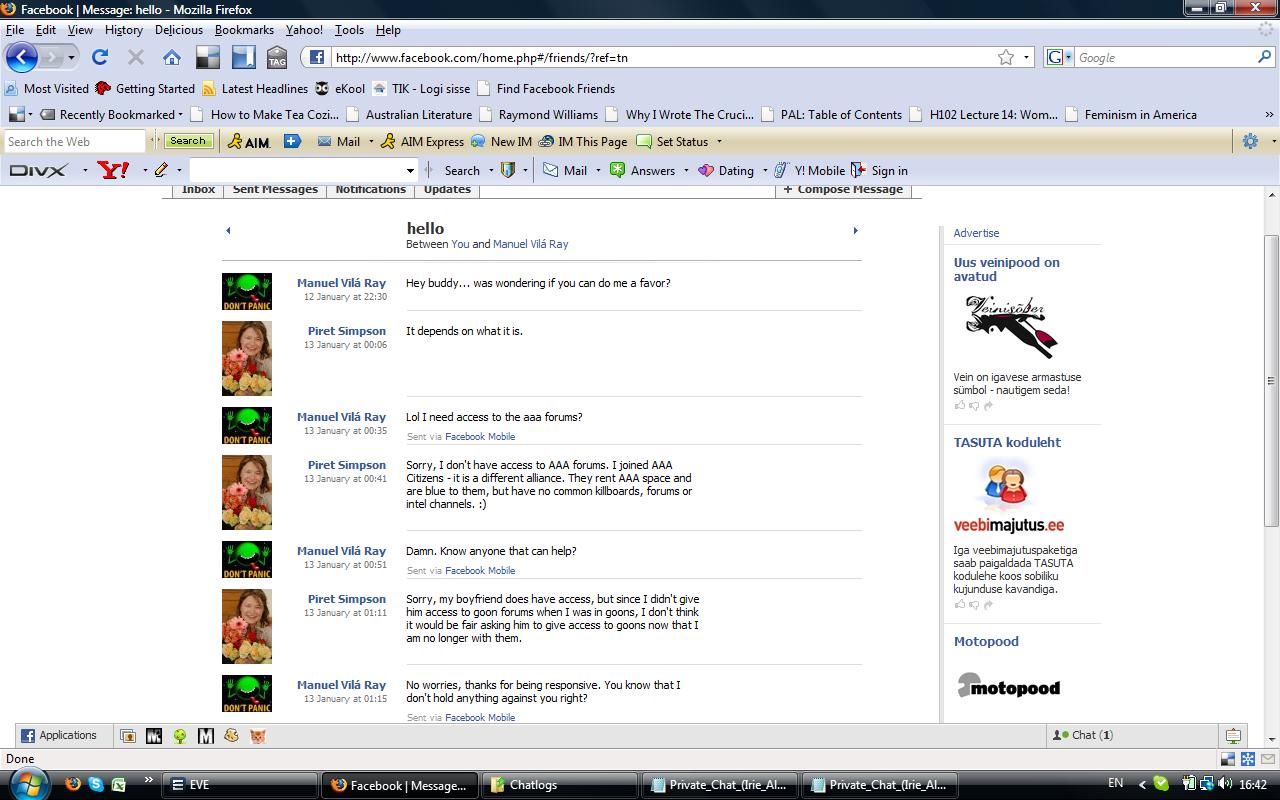Click the IM This Page toolbar item
The image size is (1280, 800).
click(583, 142)
